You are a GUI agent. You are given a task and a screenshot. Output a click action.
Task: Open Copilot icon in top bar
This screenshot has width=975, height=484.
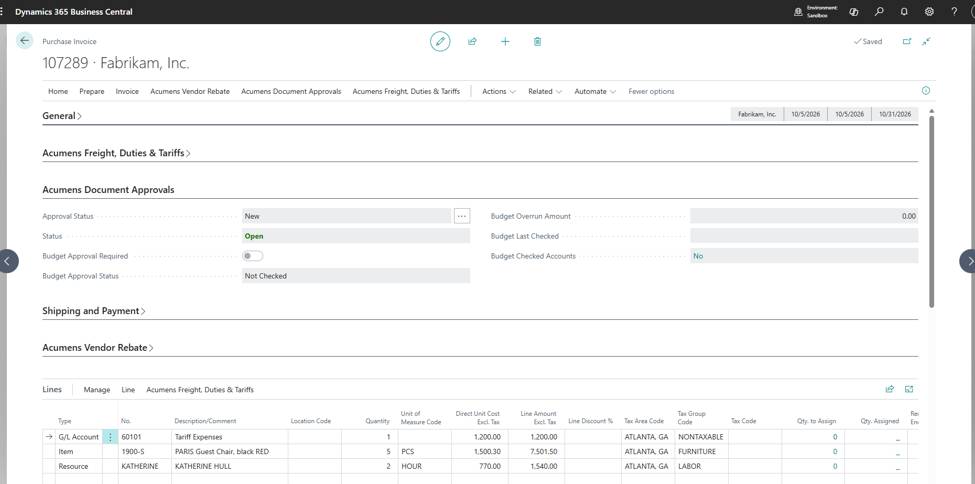coord(854,12)
